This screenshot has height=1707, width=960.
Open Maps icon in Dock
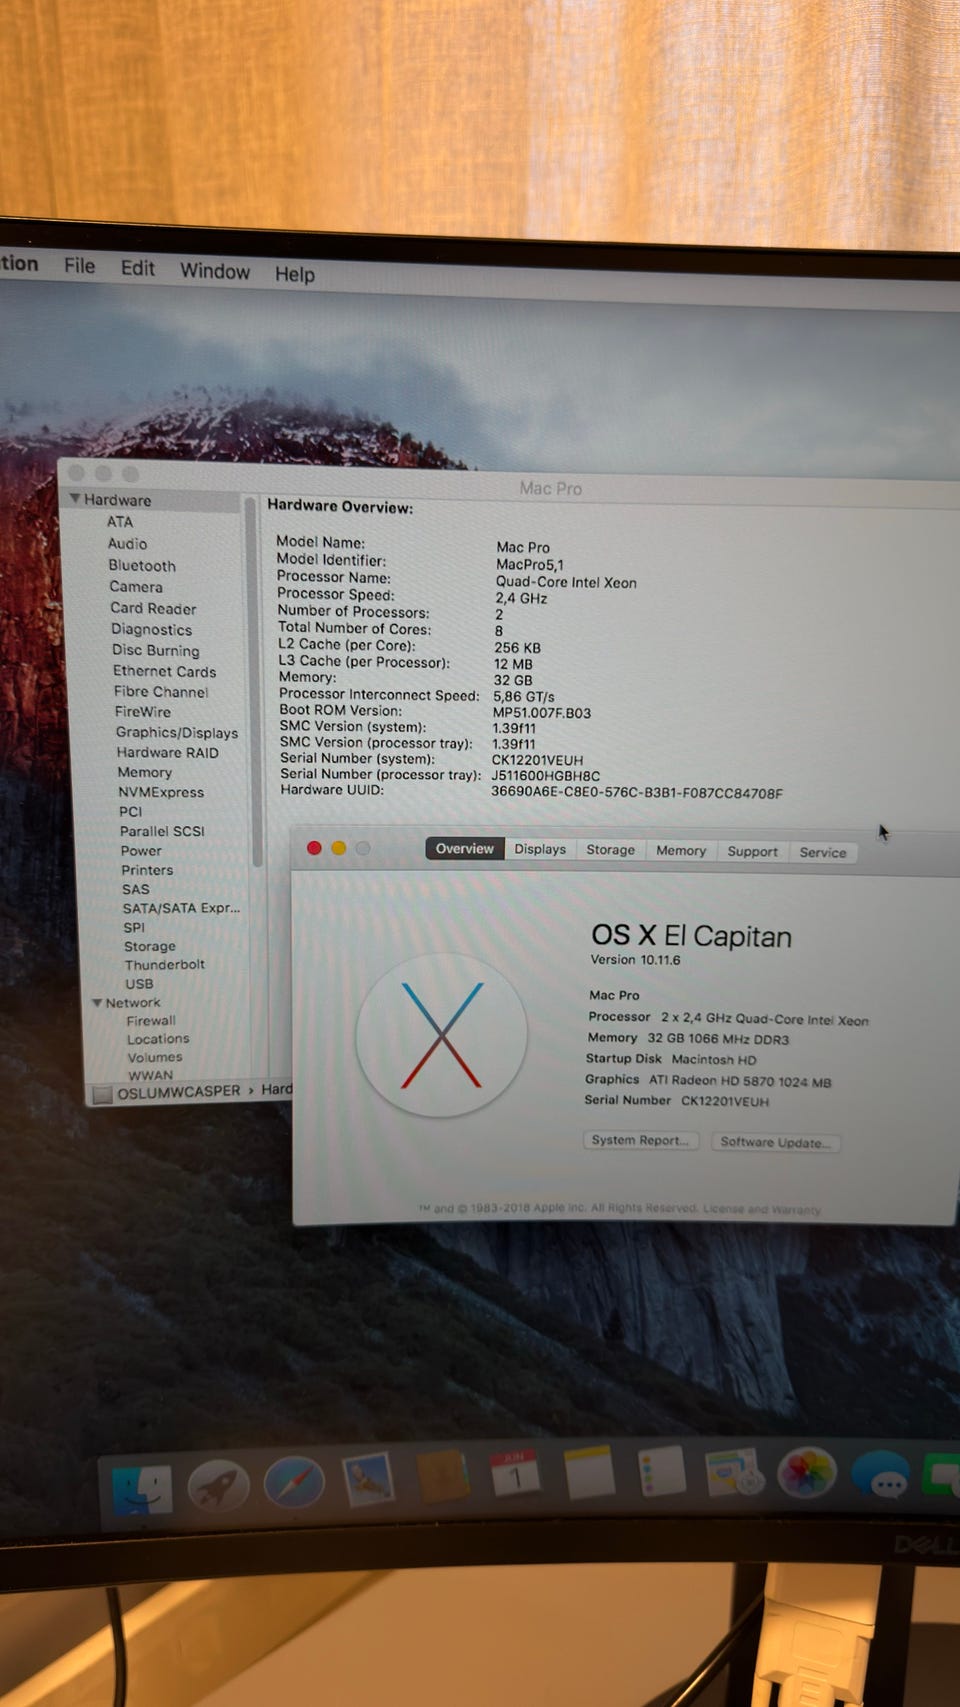click(734, 1471)
